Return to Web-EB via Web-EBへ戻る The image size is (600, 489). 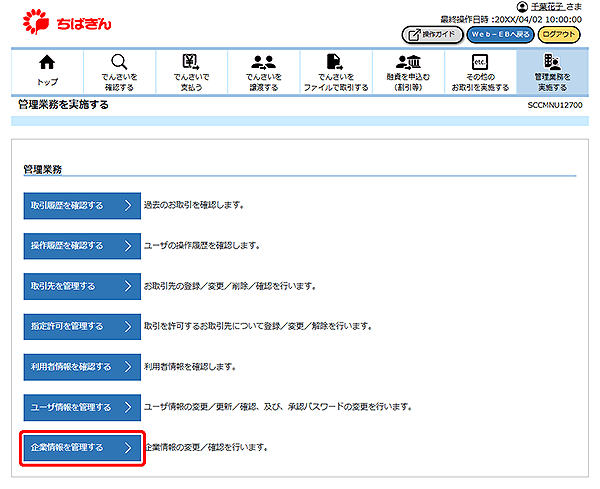[x=500, y=35]
